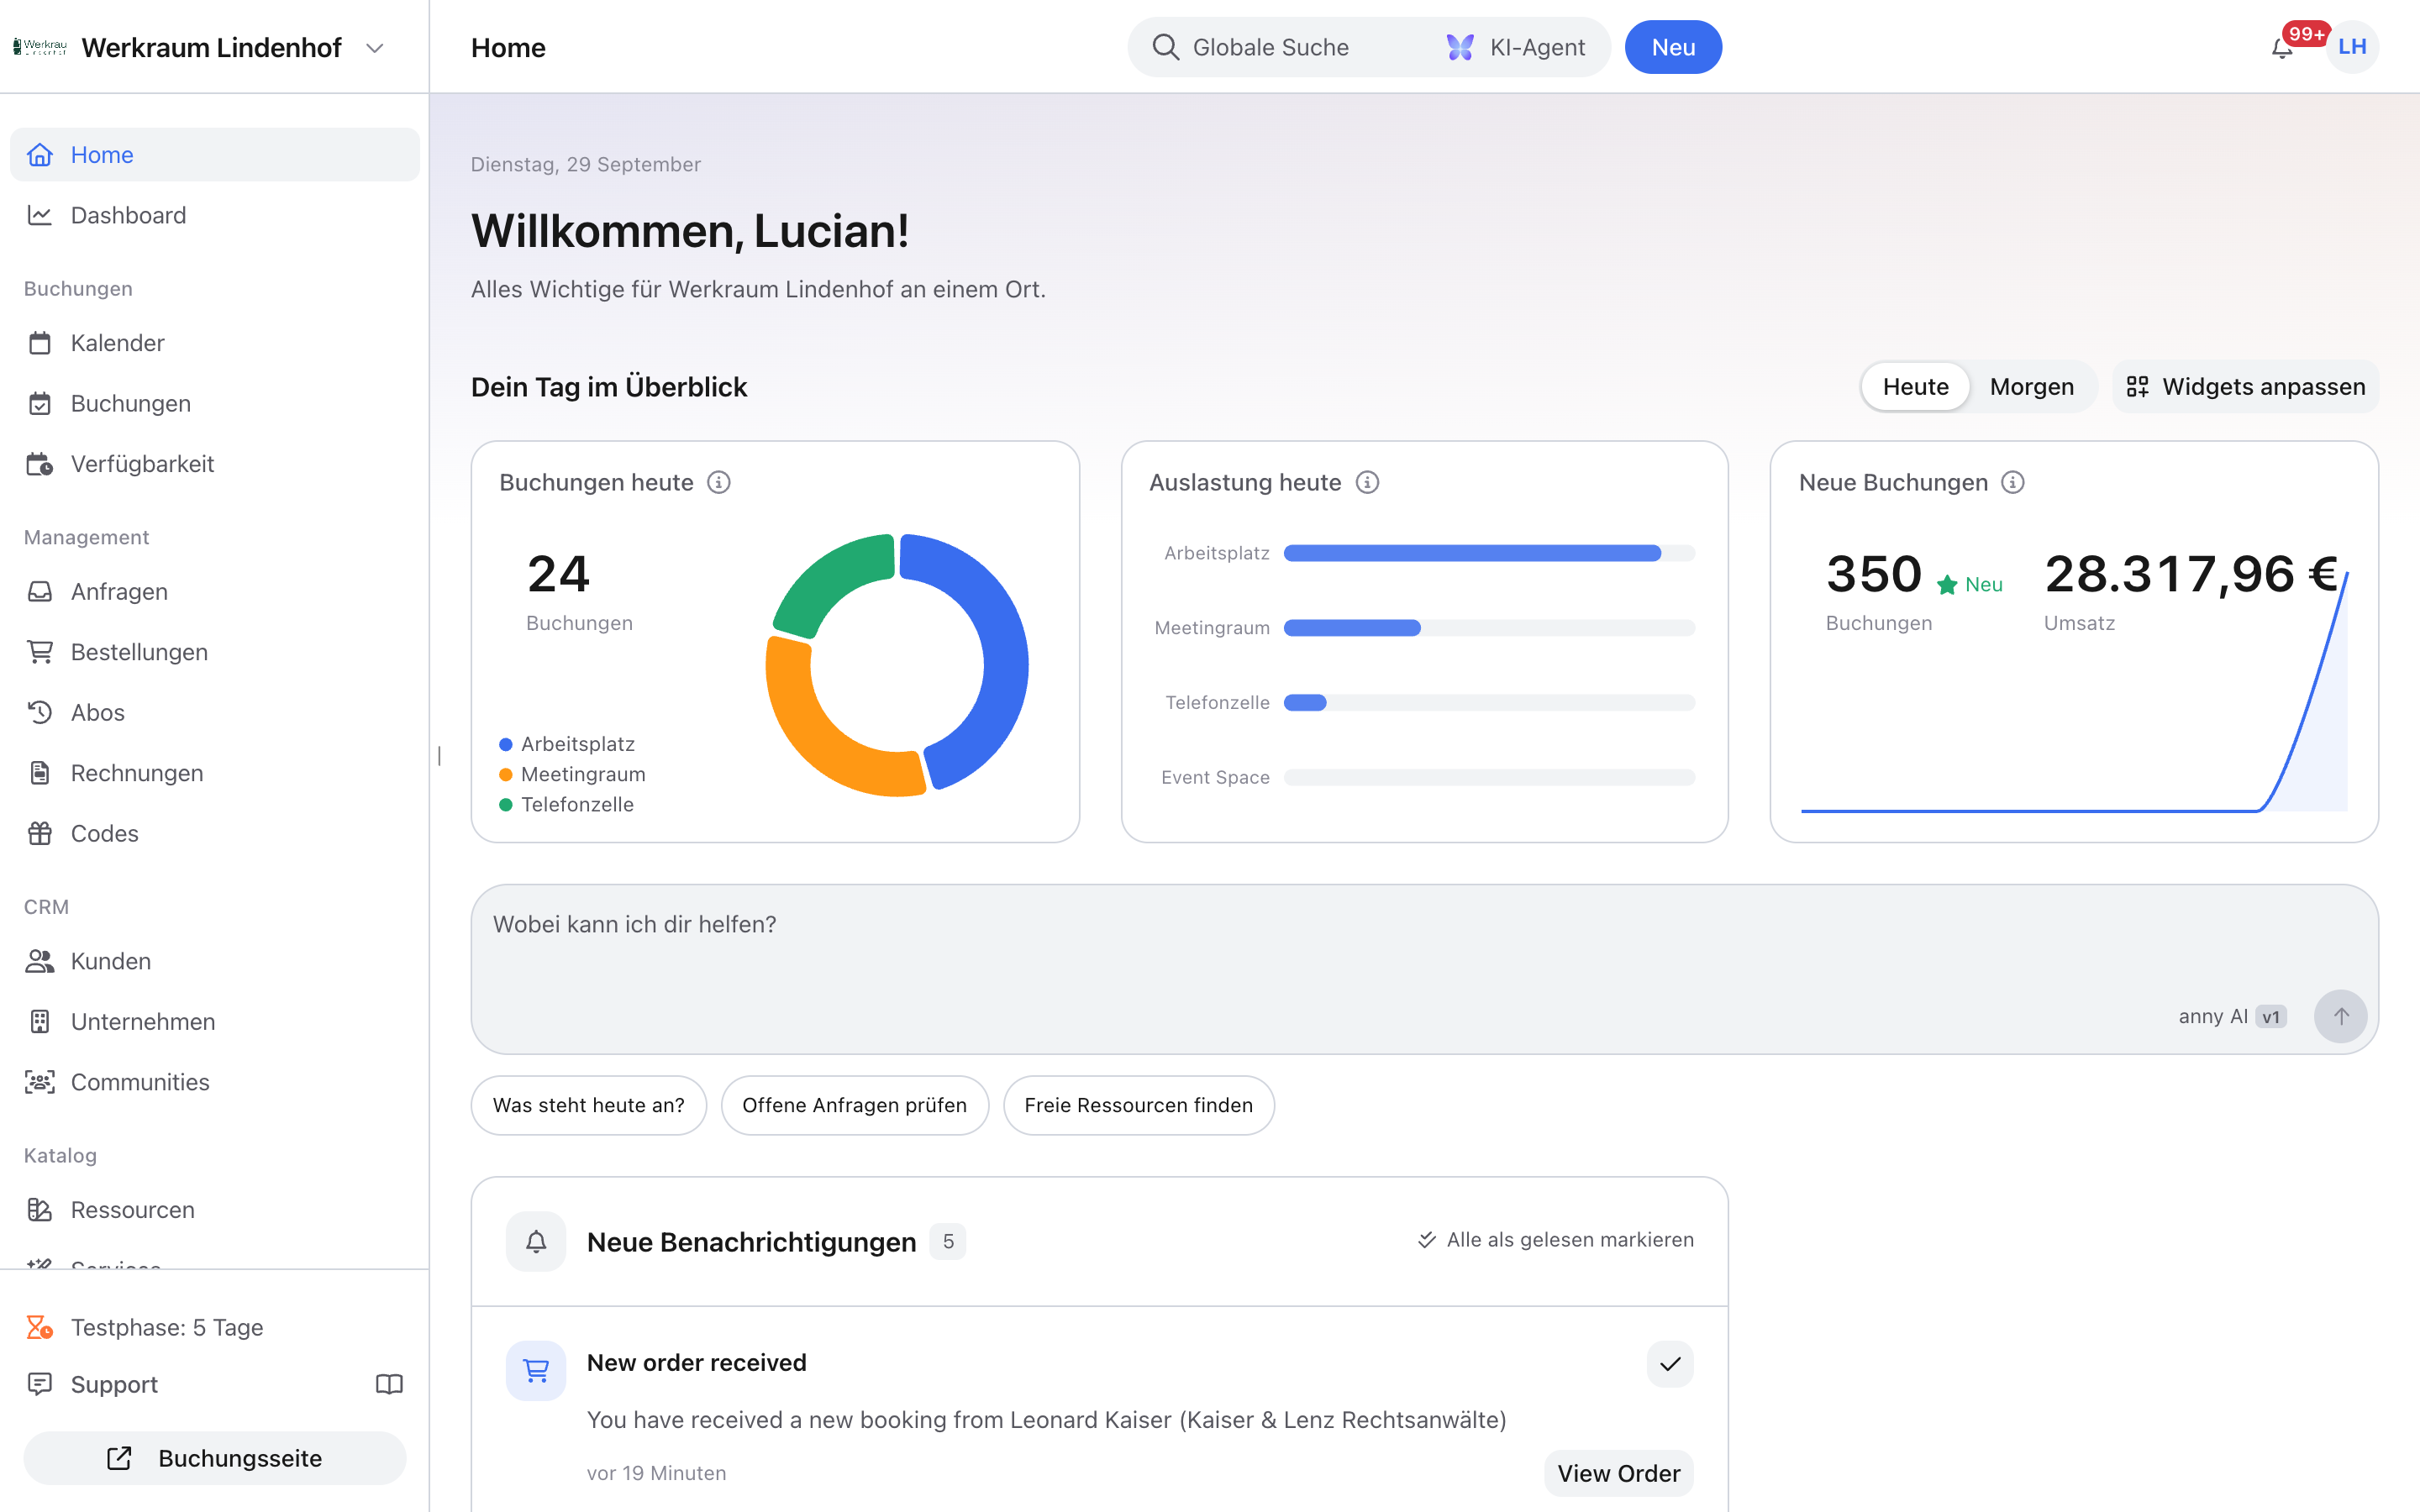This screenshot has height=1512, width=2420.
Task: Choose the 'Was steht heute an?' suggestion
Action: [588, 1105]
